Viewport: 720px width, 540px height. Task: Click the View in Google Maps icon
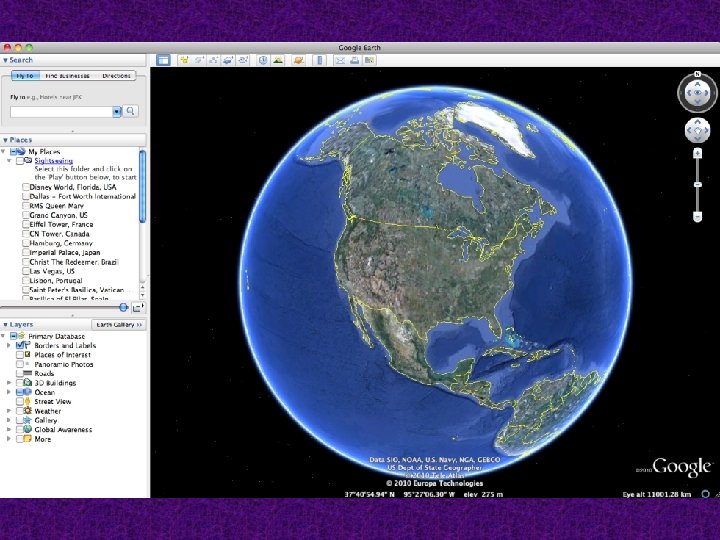369,60
